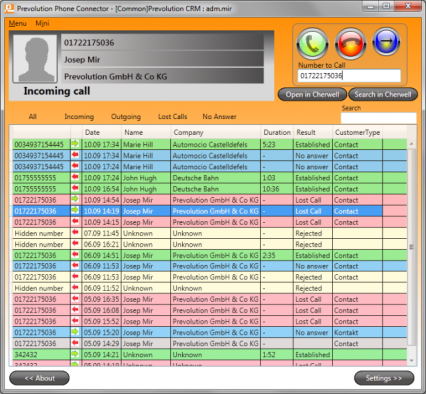Screen dimensions: 426x394
Task: Filter list by Incoming calls
Action: click(79, 117)
